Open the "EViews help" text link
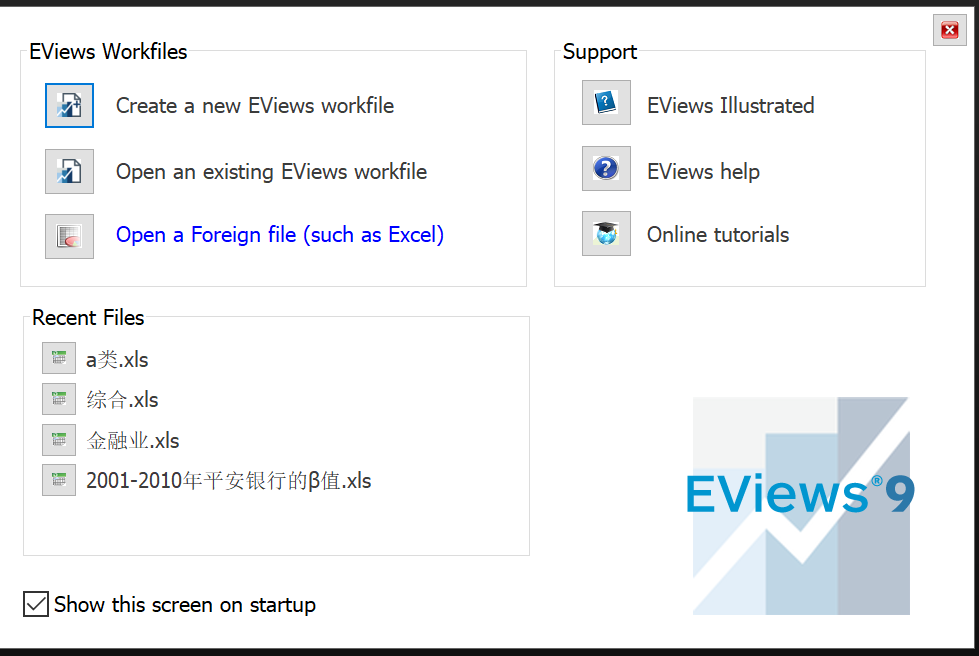The width and height of the screenshot is (979, 656). click(703, 172)
